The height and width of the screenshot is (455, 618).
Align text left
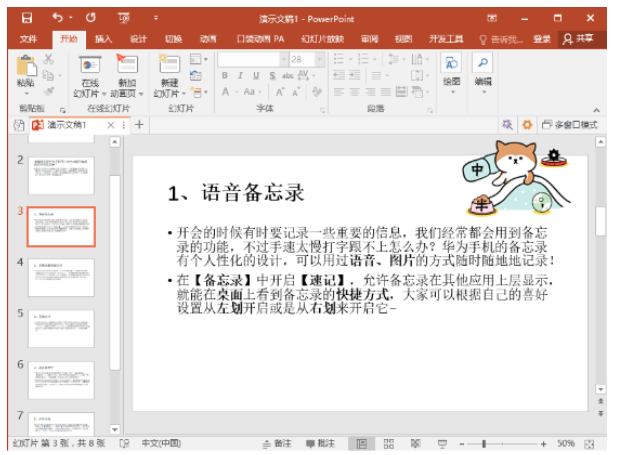click(339, 92)
